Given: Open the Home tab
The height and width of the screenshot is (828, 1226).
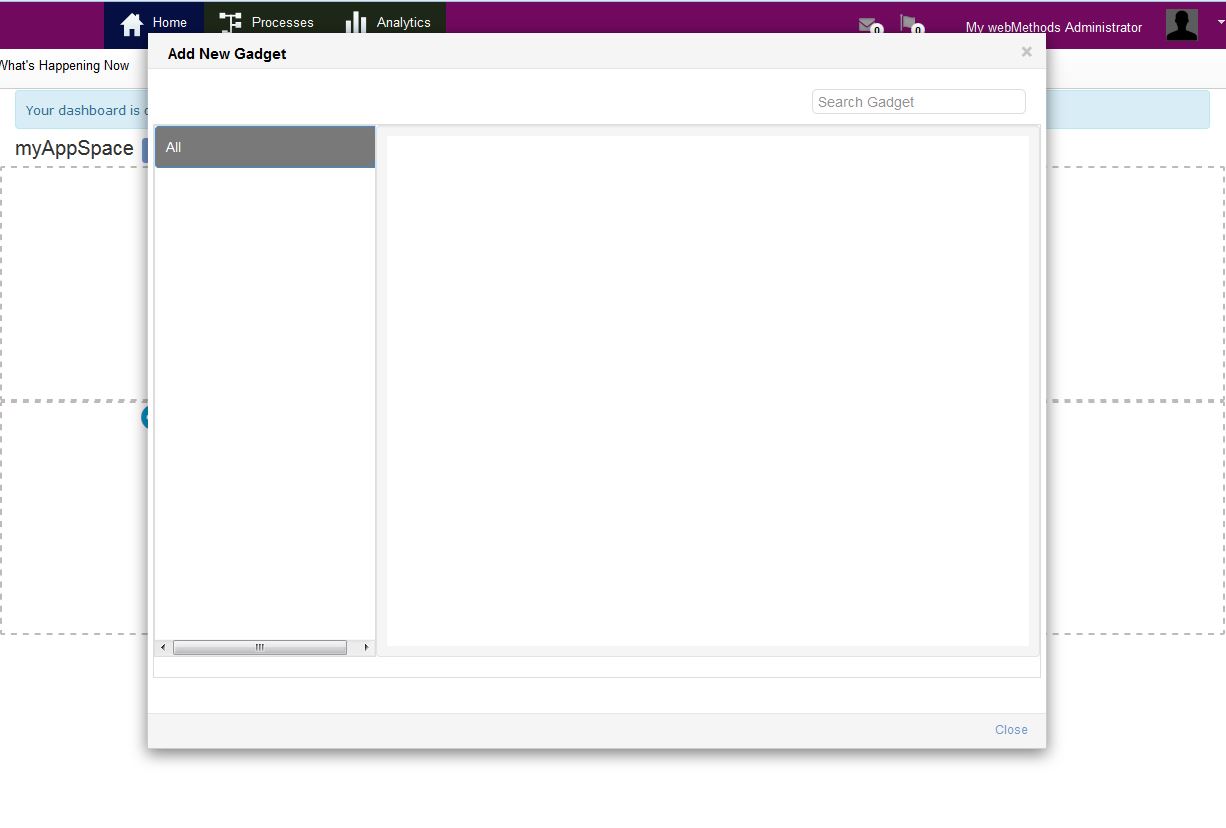Looking at the screenshot, I should click(x=169, y=22).
